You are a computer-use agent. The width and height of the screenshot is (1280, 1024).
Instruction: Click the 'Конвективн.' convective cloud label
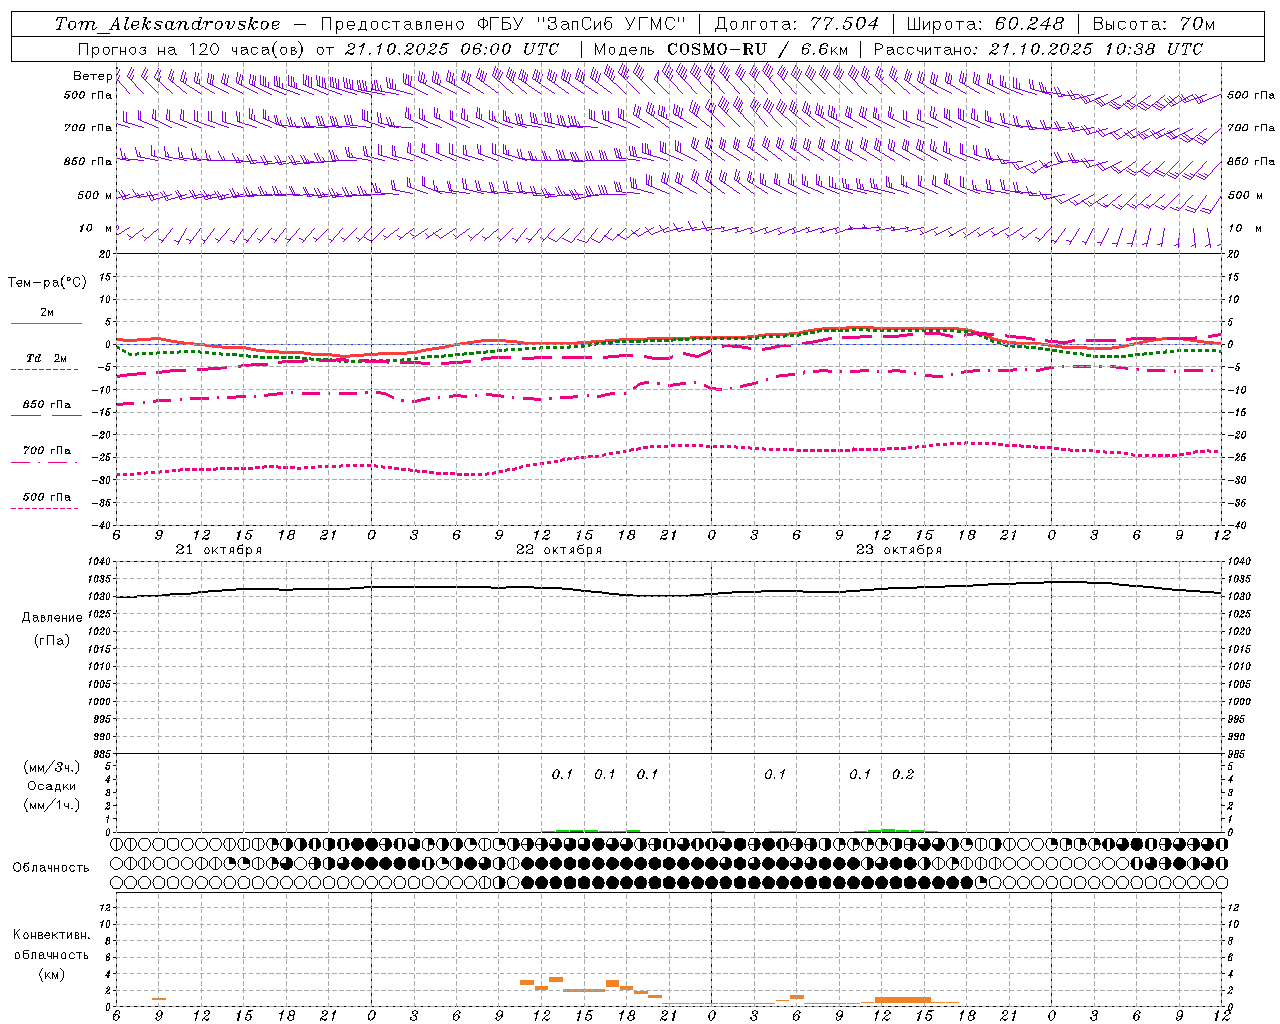pos(51,935)
